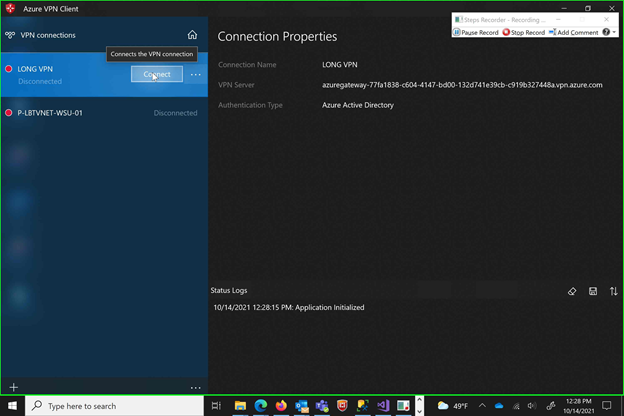Save status logs with the disk icon

click(593, 291)
